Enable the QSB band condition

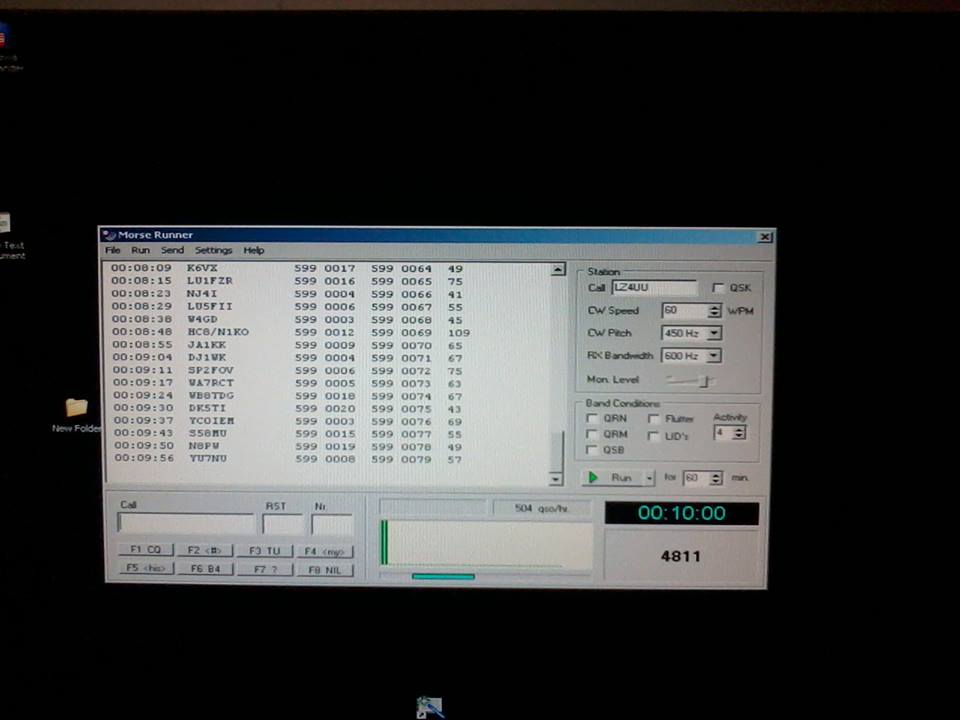pos(592,450)
